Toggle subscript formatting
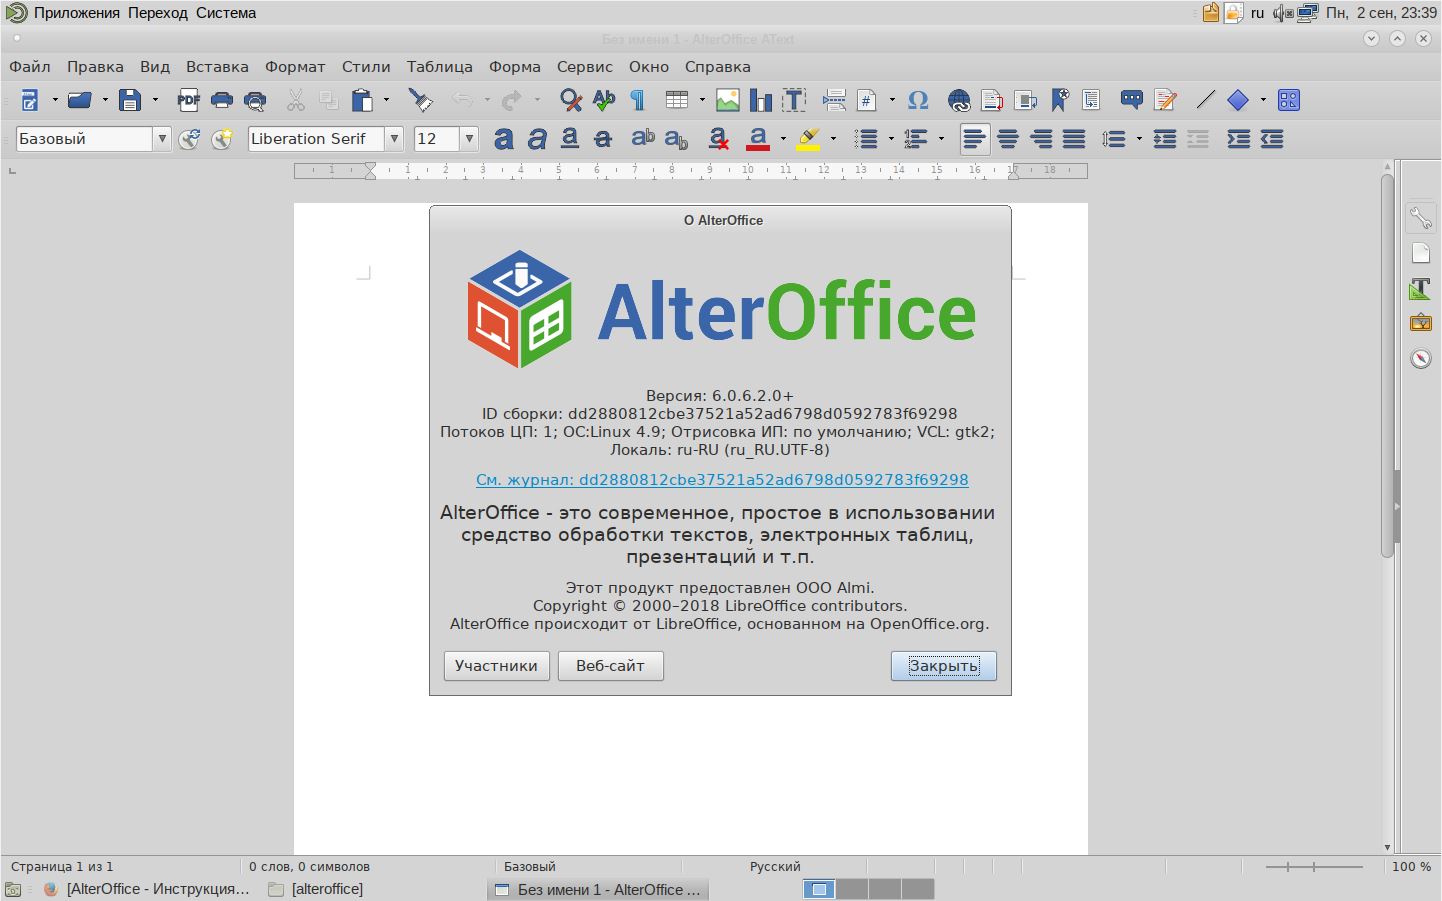The height and width of the screenshot is (901, 1442). pos(676,139)
